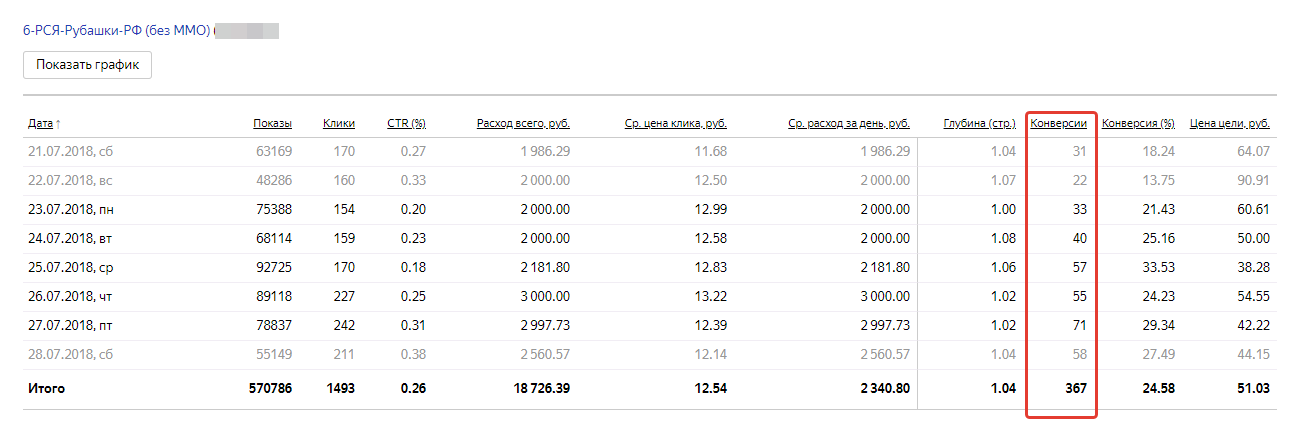Click the sort arrow next to Дата
The height and width of the screenshot is (443, 1295).
tap(58, 123)
